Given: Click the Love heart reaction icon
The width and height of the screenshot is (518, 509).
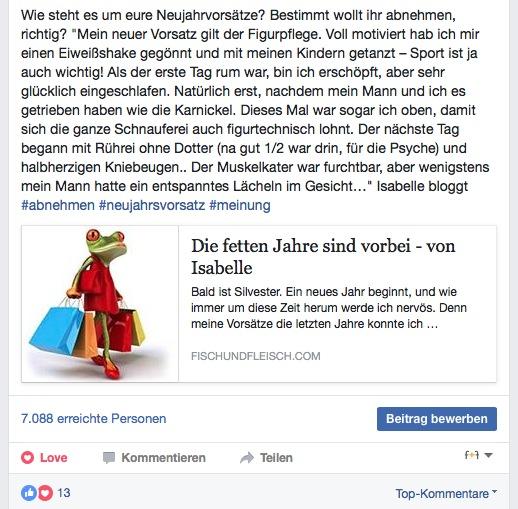Looking at the screenshot, I should 27,457.
